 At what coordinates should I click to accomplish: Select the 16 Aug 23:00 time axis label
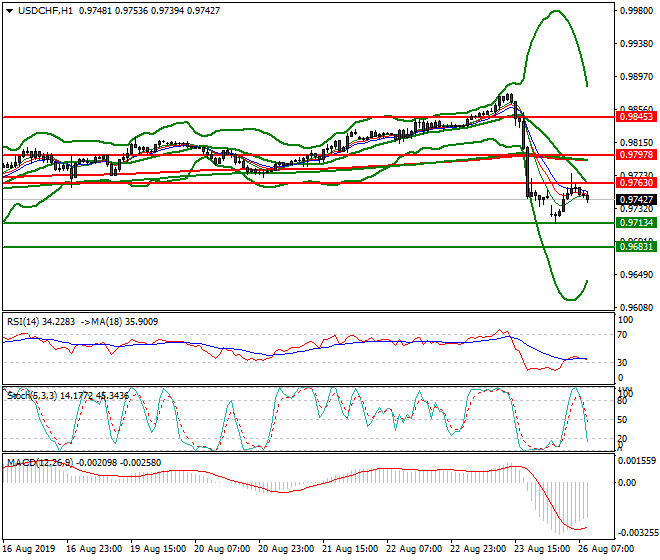[94, 549]
